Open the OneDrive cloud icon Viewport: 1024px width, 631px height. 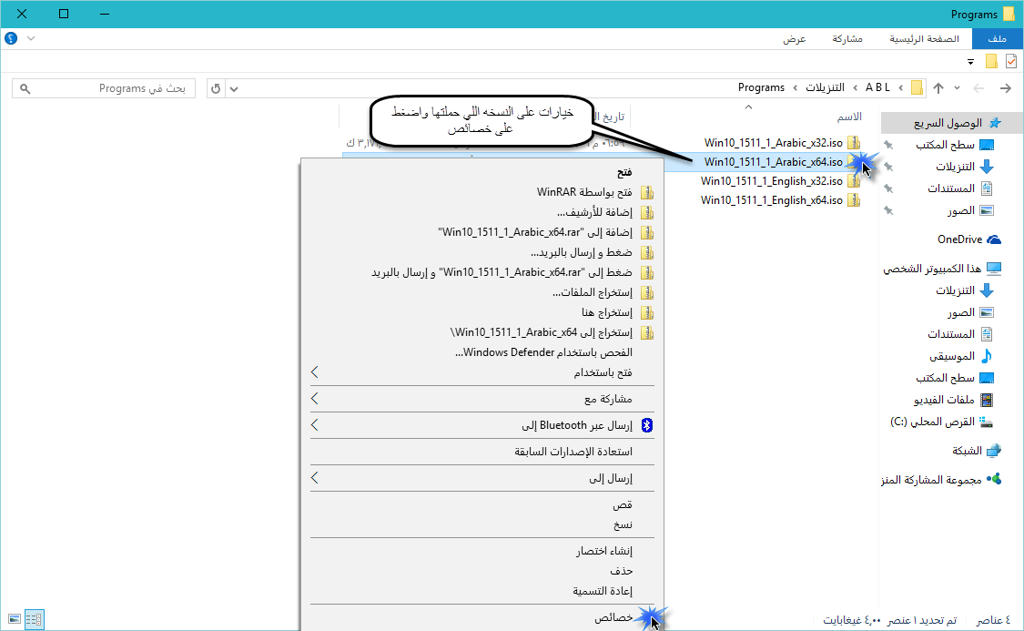[x=993, y=240]
